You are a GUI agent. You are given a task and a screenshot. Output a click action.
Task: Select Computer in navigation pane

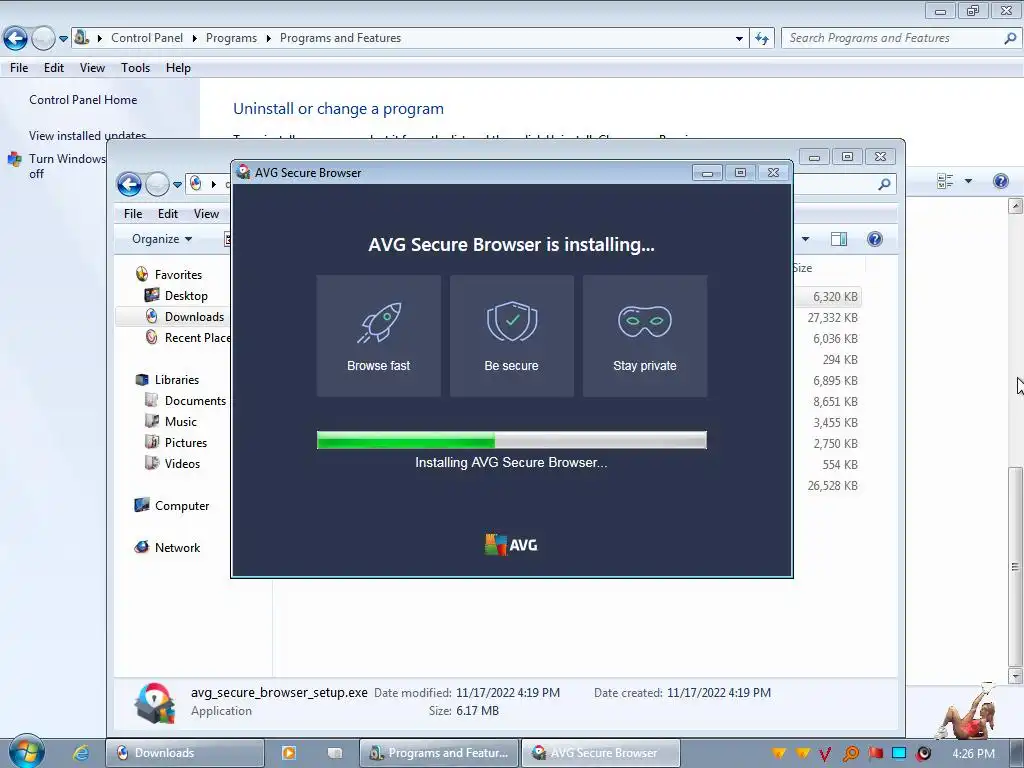point(182,506)
